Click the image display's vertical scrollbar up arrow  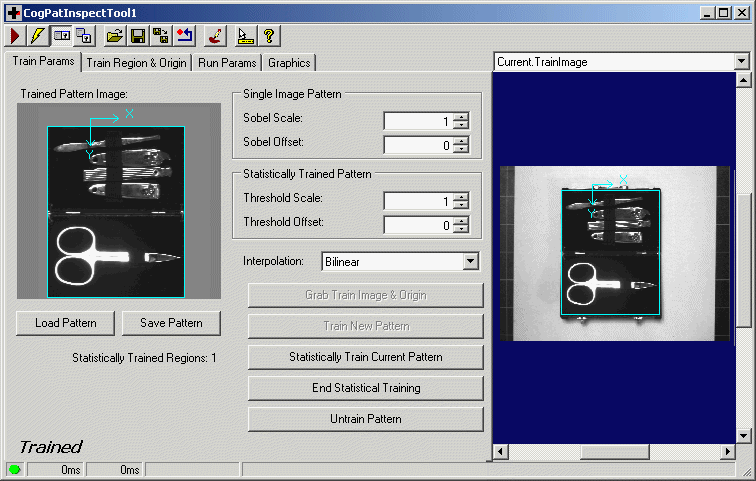click(743, 80)
